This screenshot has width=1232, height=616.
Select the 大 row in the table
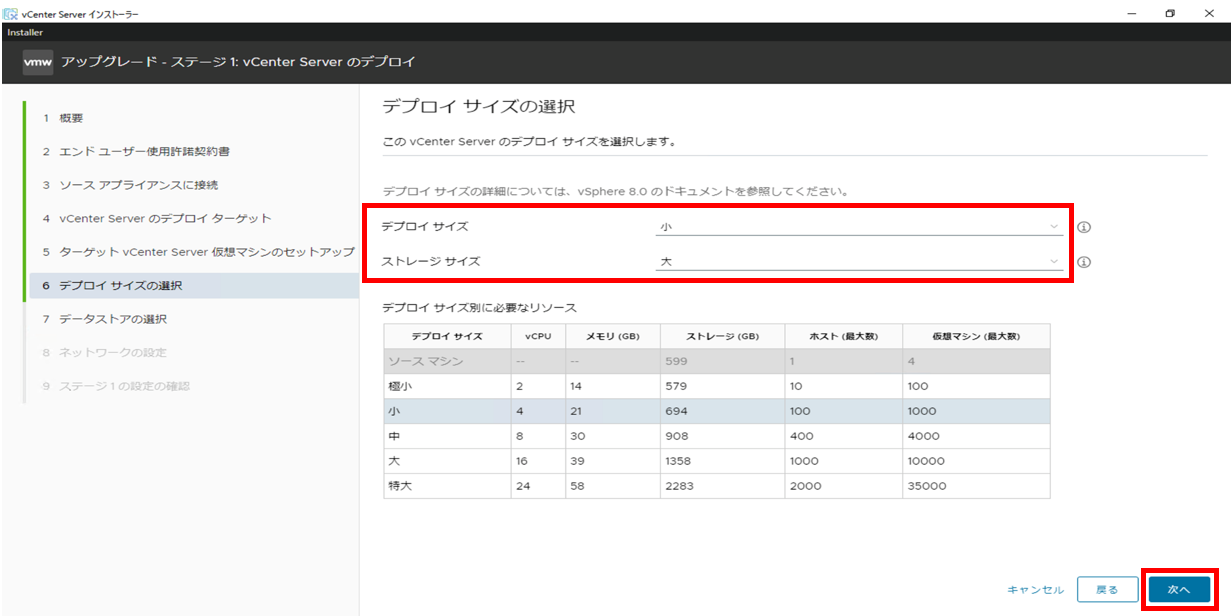point(716,461)
